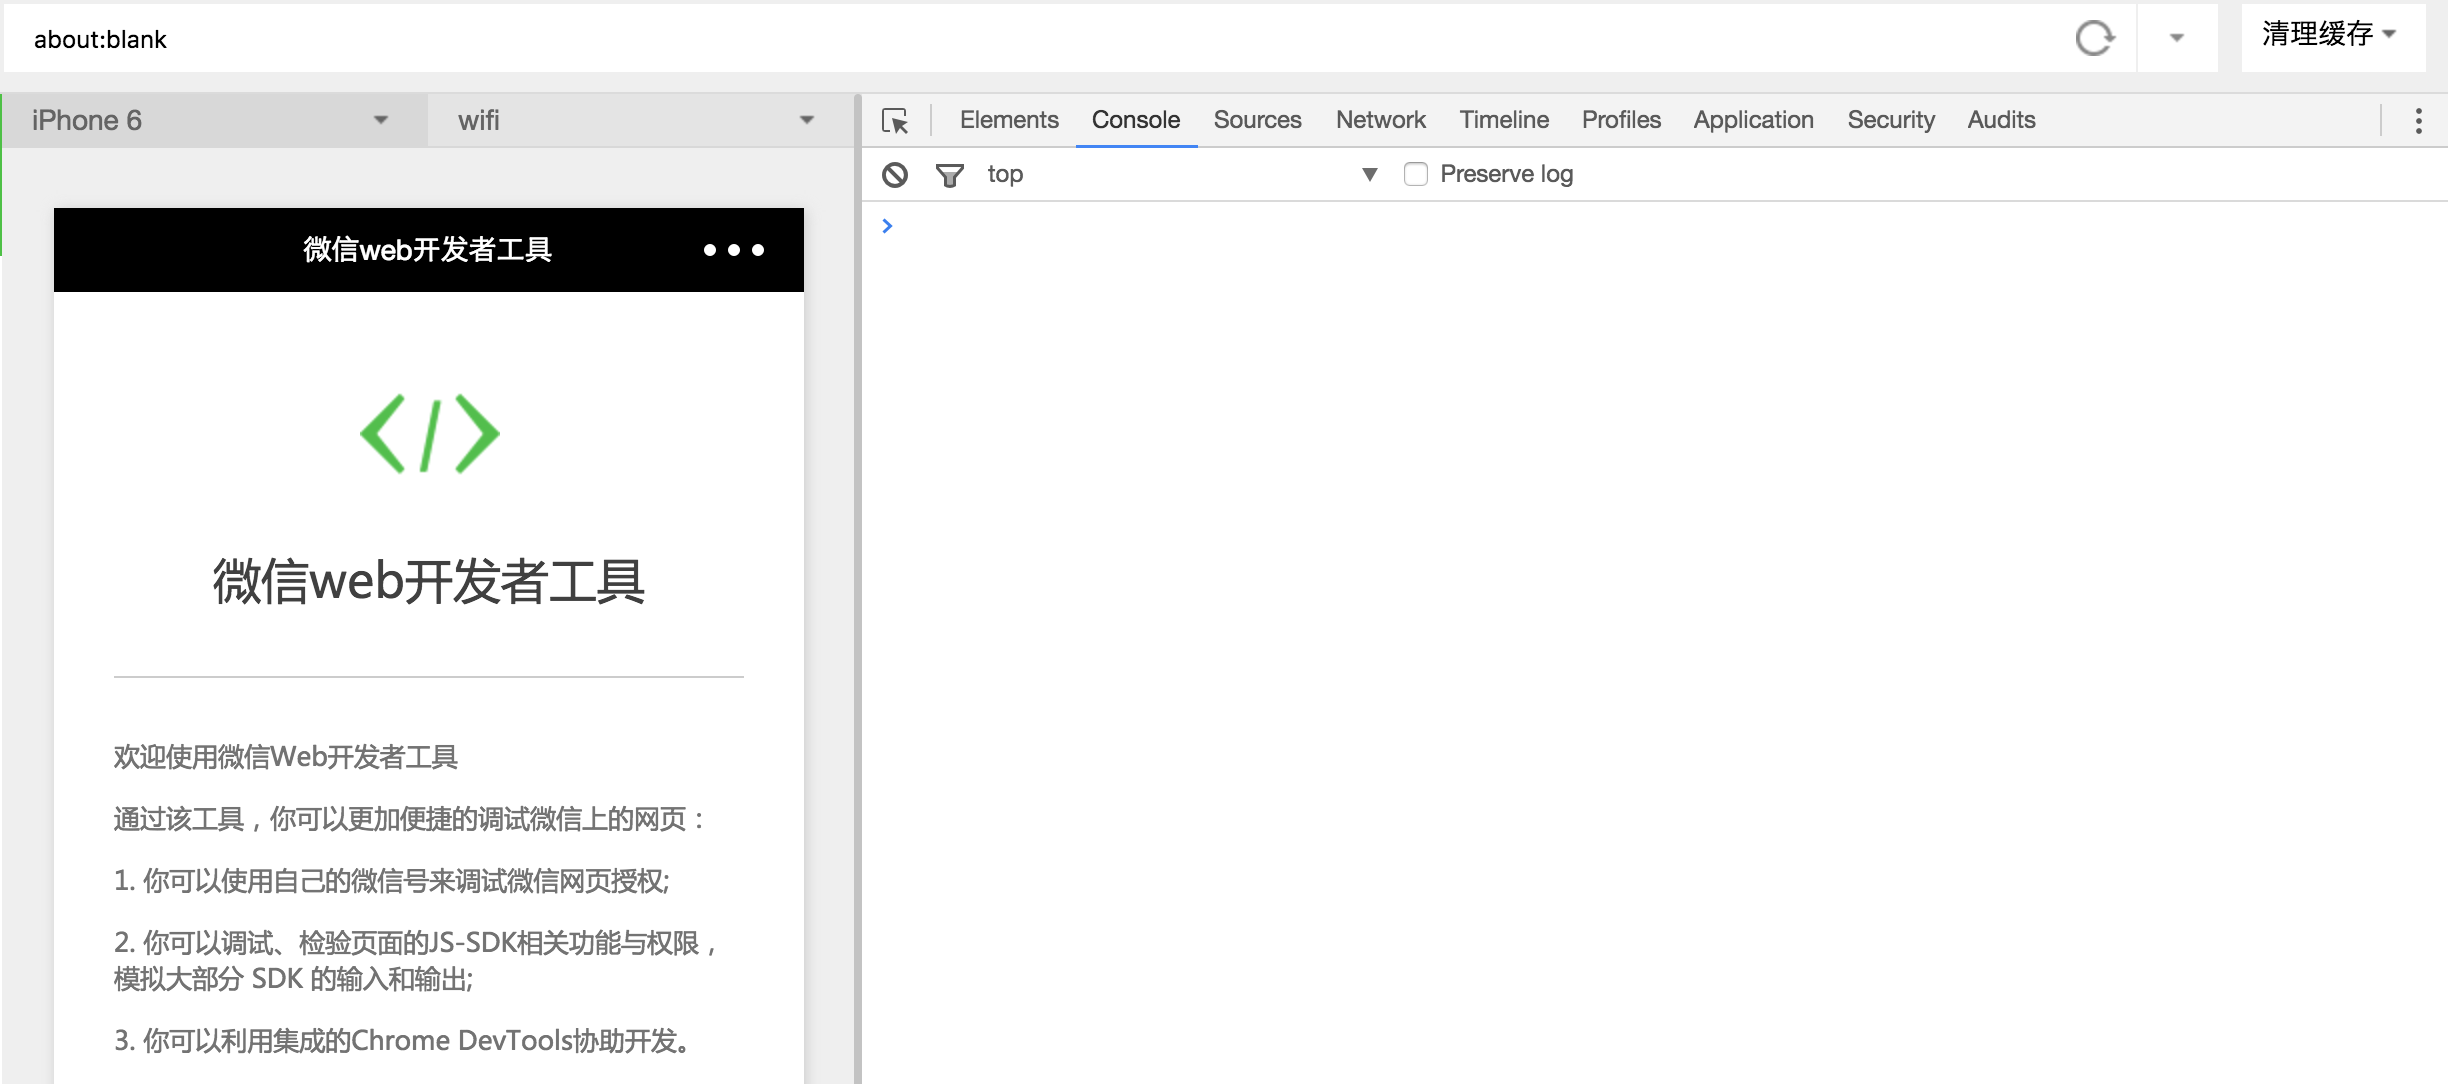2448x1084 pixels.
Task: Switch to the Elements tab
Action: point(1009,120)
